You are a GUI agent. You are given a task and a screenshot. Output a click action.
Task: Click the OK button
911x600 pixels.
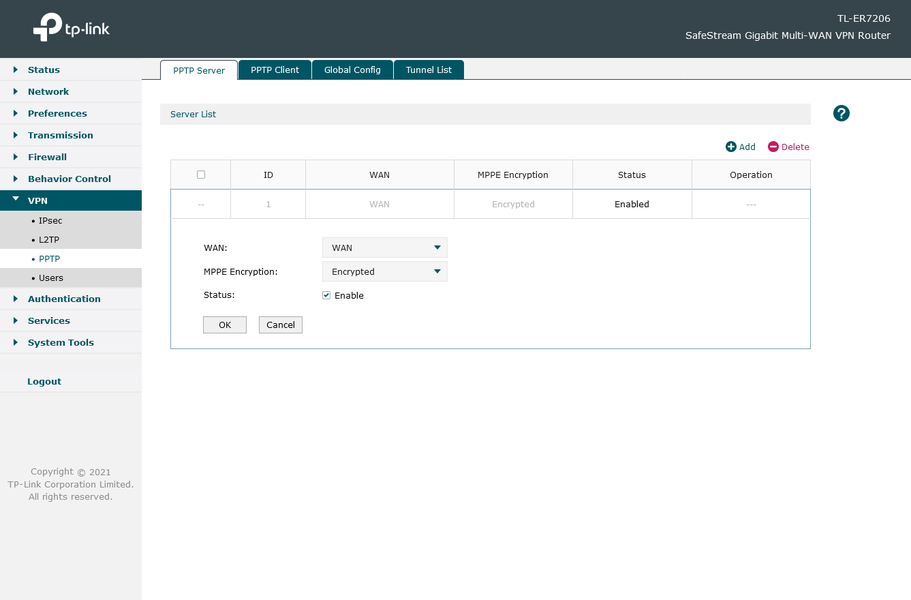pos(225,325)
